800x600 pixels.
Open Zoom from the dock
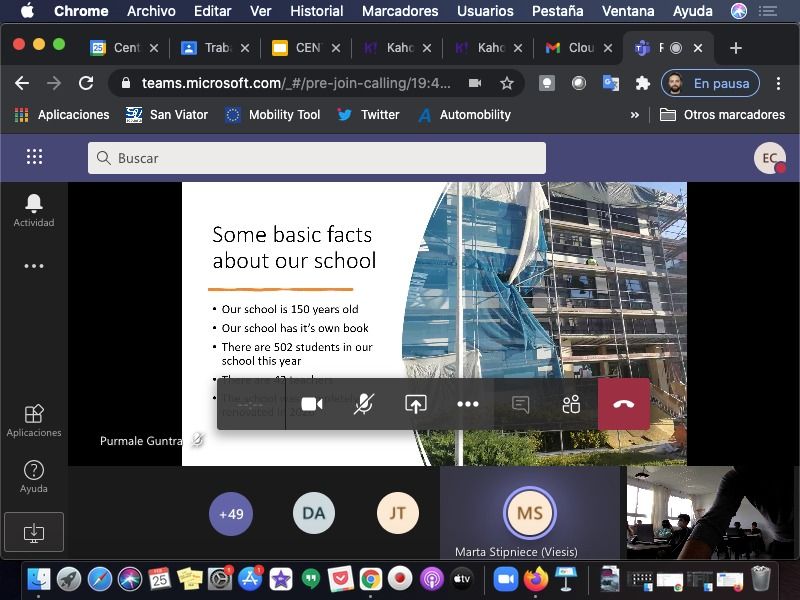[x=505, y=579]
